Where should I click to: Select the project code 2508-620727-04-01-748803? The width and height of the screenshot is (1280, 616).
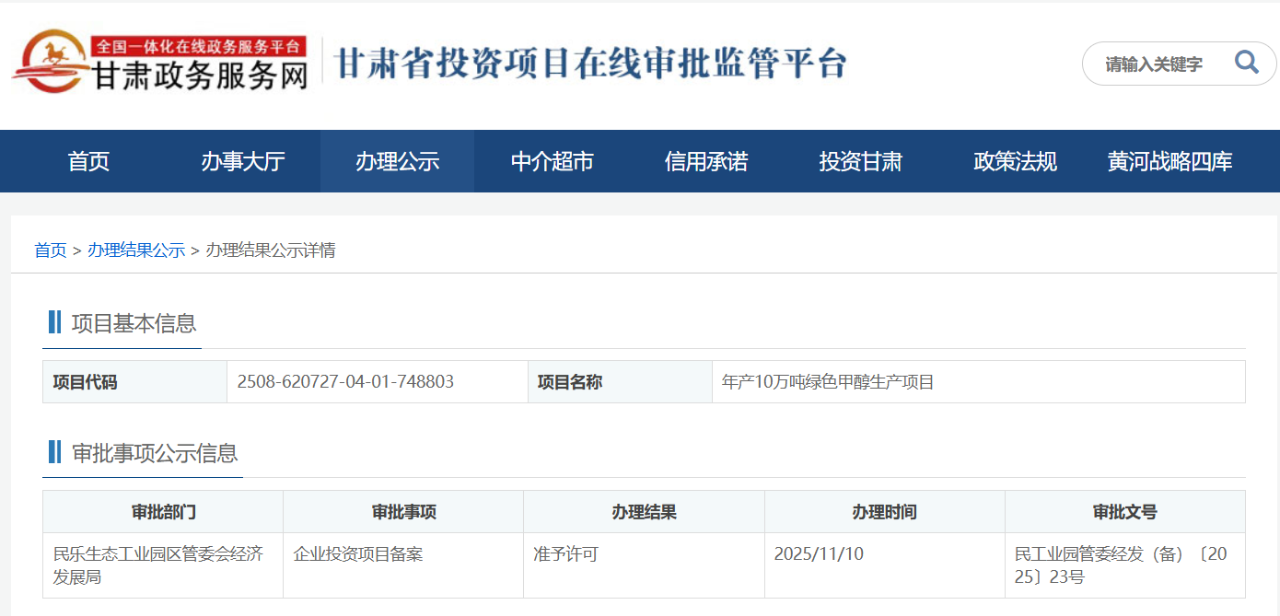point(345,382)
